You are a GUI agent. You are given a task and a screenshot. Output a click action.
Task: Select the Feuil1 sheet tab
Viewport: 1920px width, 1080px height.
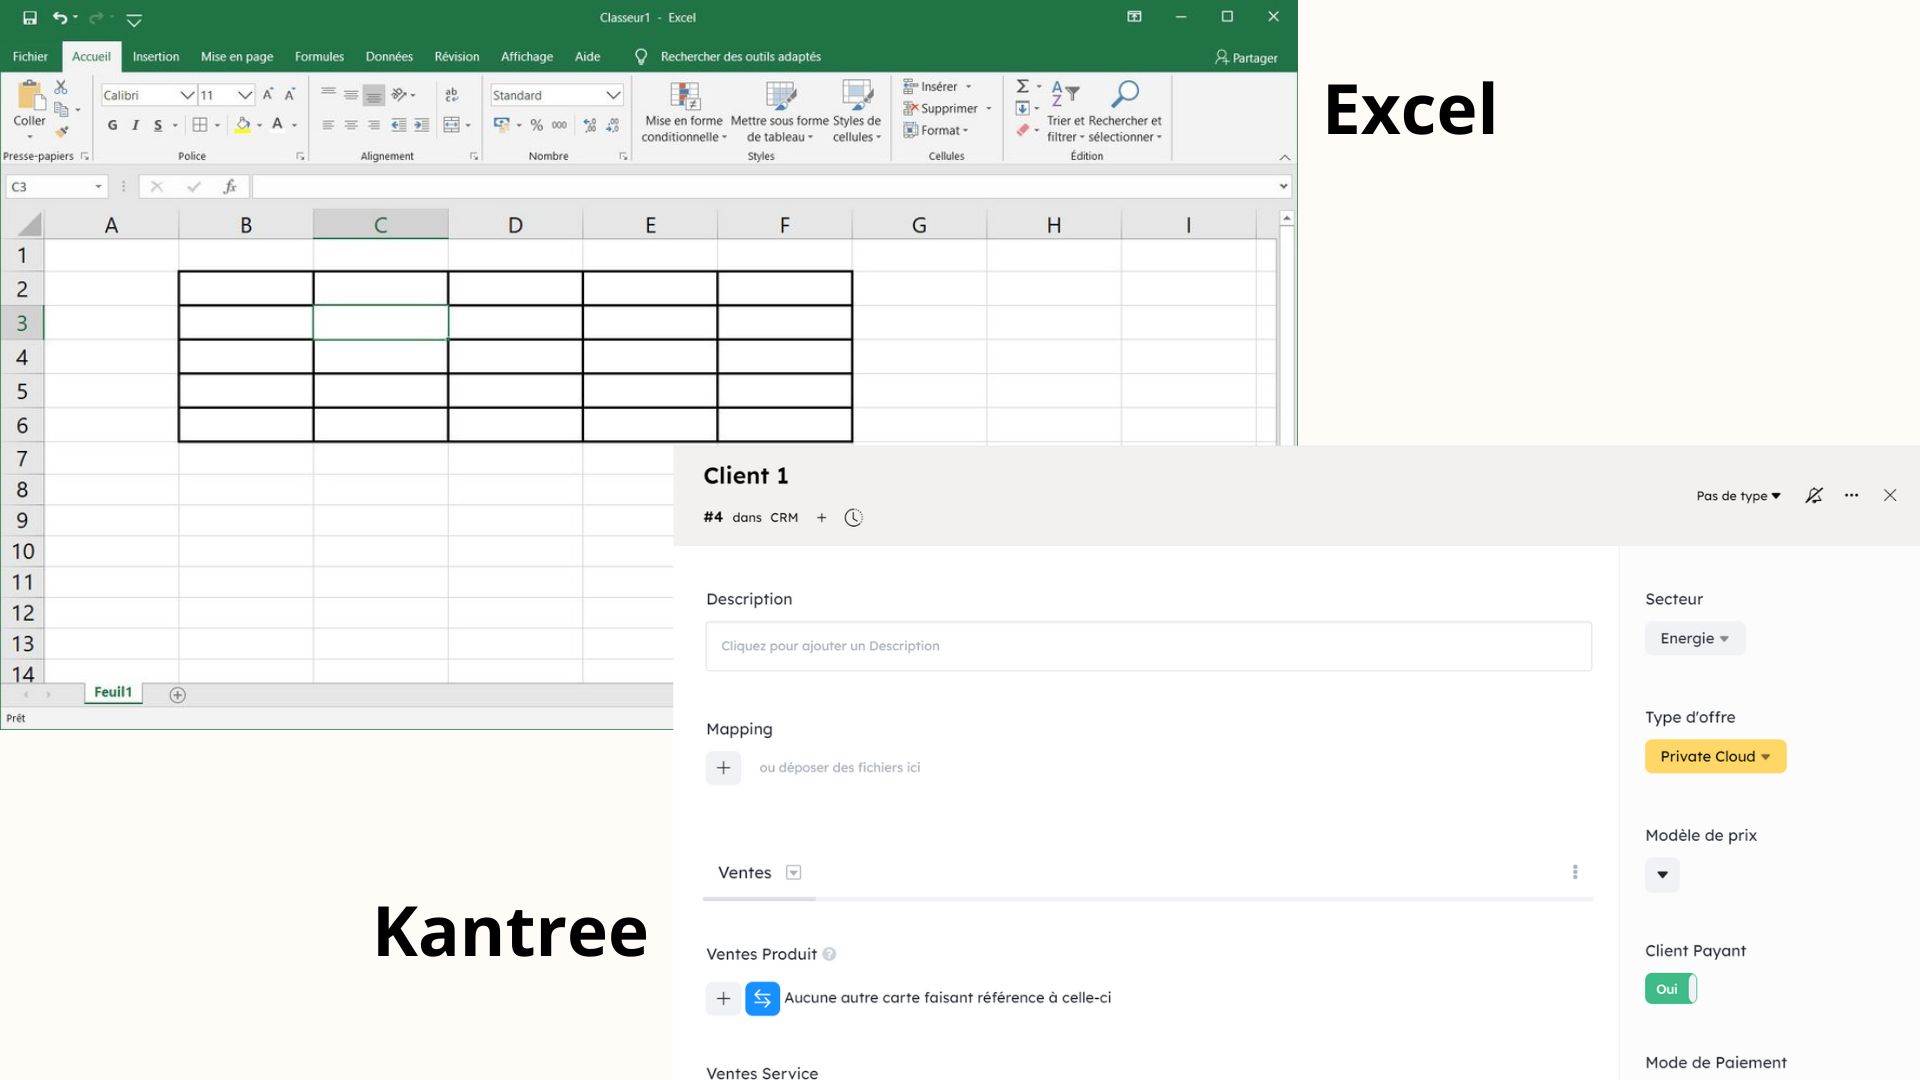tap(113, 692)
